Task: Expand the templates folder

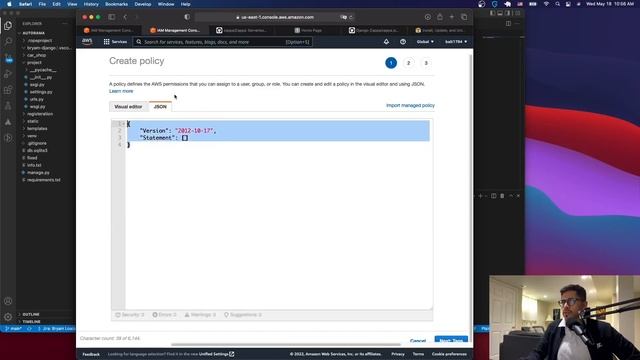Action: [37, 129]
